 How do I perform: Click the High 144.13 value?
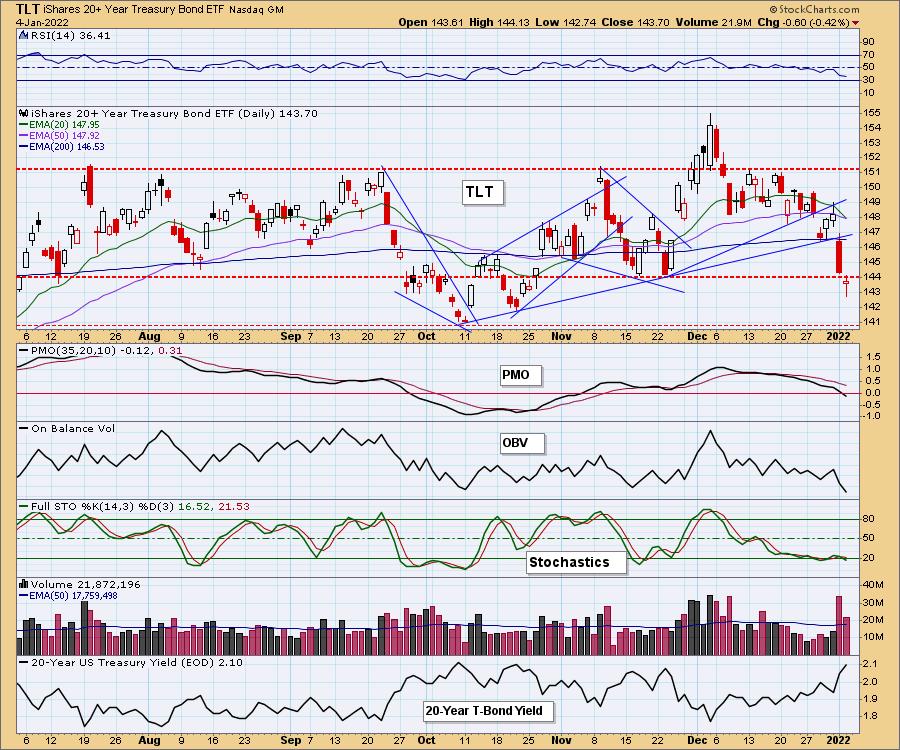pos(499,22)
